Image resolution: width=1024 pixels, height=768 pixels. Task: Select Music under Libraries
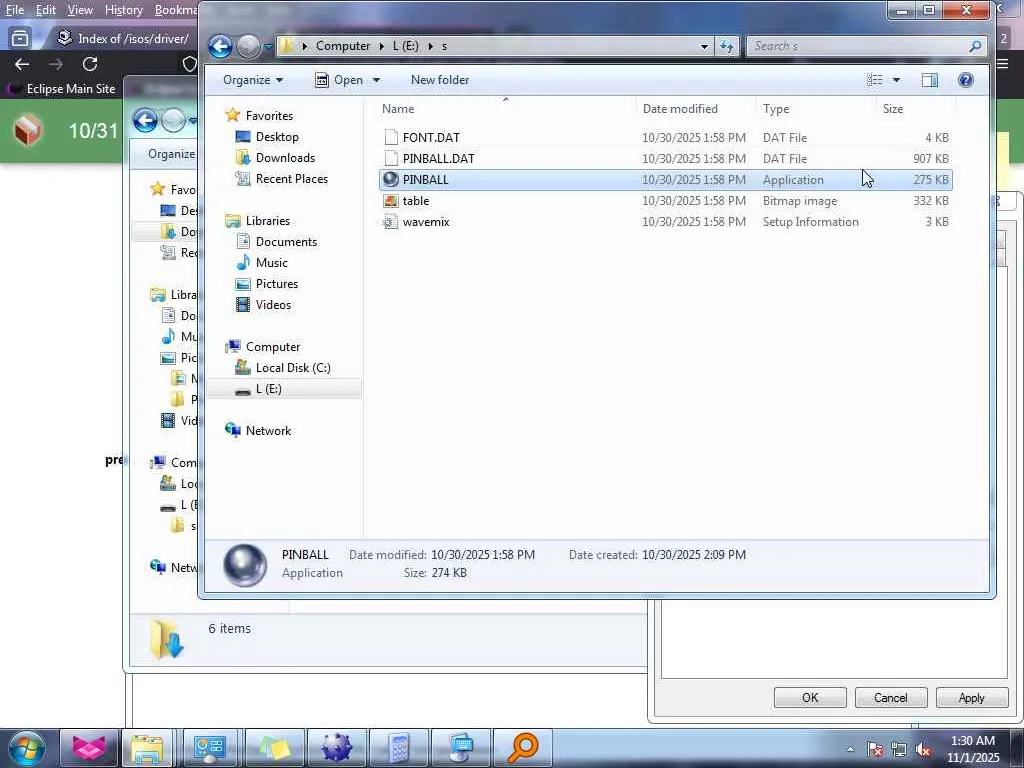pyautogui.click(x=271, y=263)
